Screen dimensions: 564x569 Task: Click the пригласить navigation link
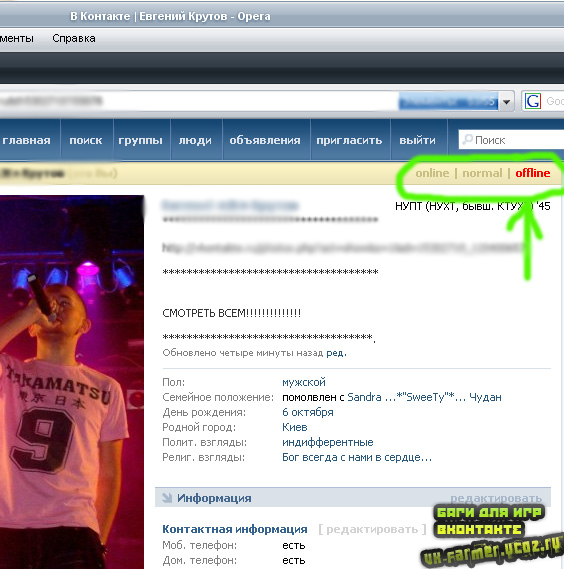point(349,140)
